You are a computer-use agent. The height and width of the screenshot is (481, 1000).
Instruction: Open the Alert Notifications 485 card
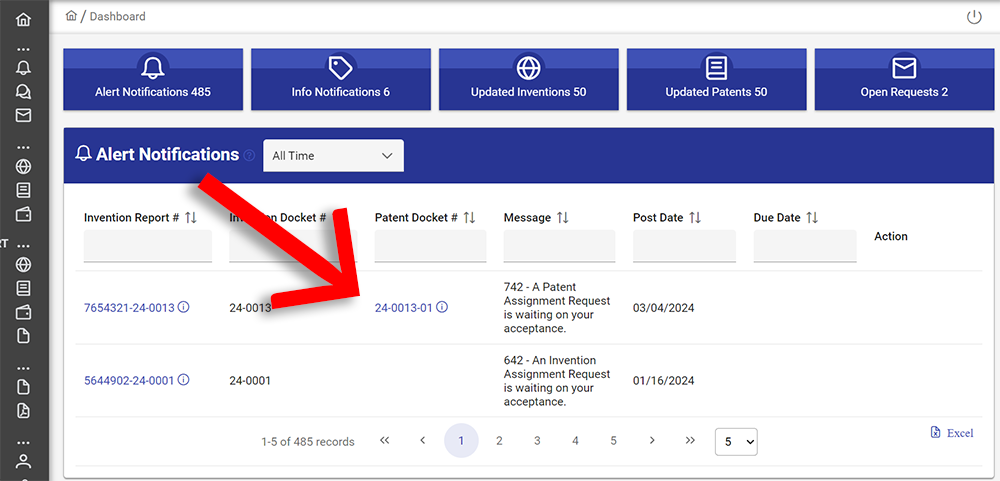pyautogui.click(x=153, y=80)
